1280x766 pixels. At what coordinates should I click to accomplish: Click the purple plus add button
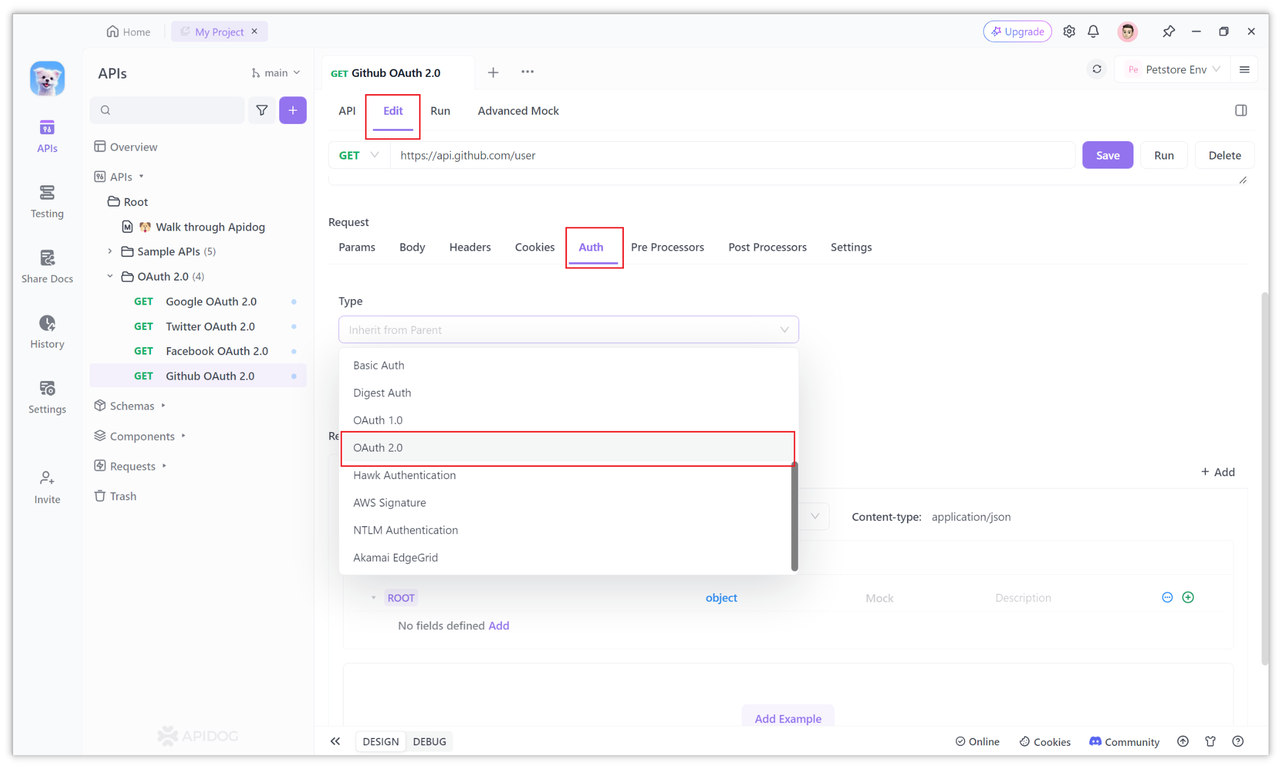[293, 110]
